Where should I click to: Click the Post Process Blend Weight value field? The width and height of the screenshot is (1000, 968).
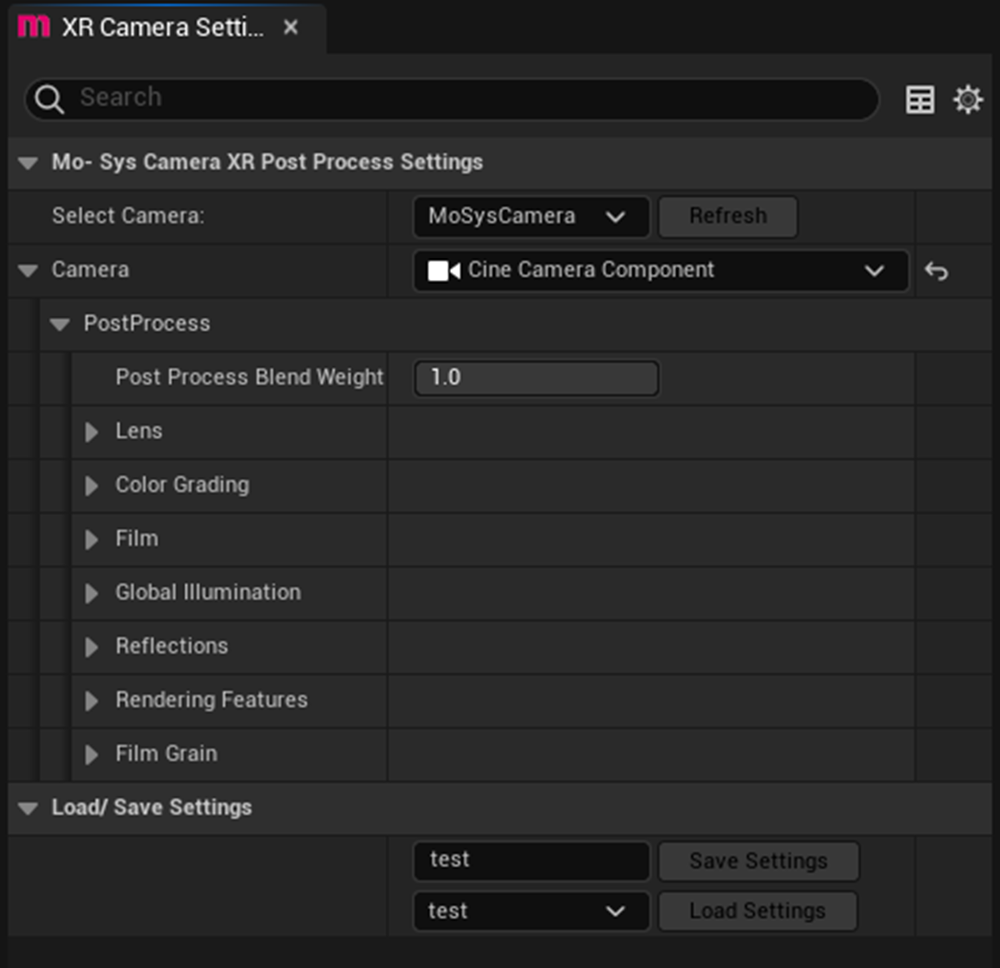tap(536, 378)
